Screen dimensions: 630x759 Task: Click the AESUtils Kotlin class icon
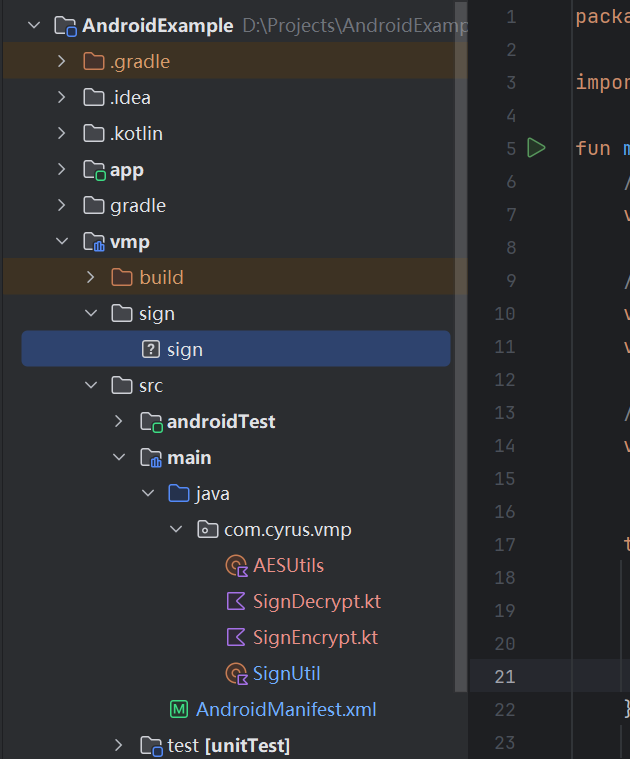(x=237, y=566)
